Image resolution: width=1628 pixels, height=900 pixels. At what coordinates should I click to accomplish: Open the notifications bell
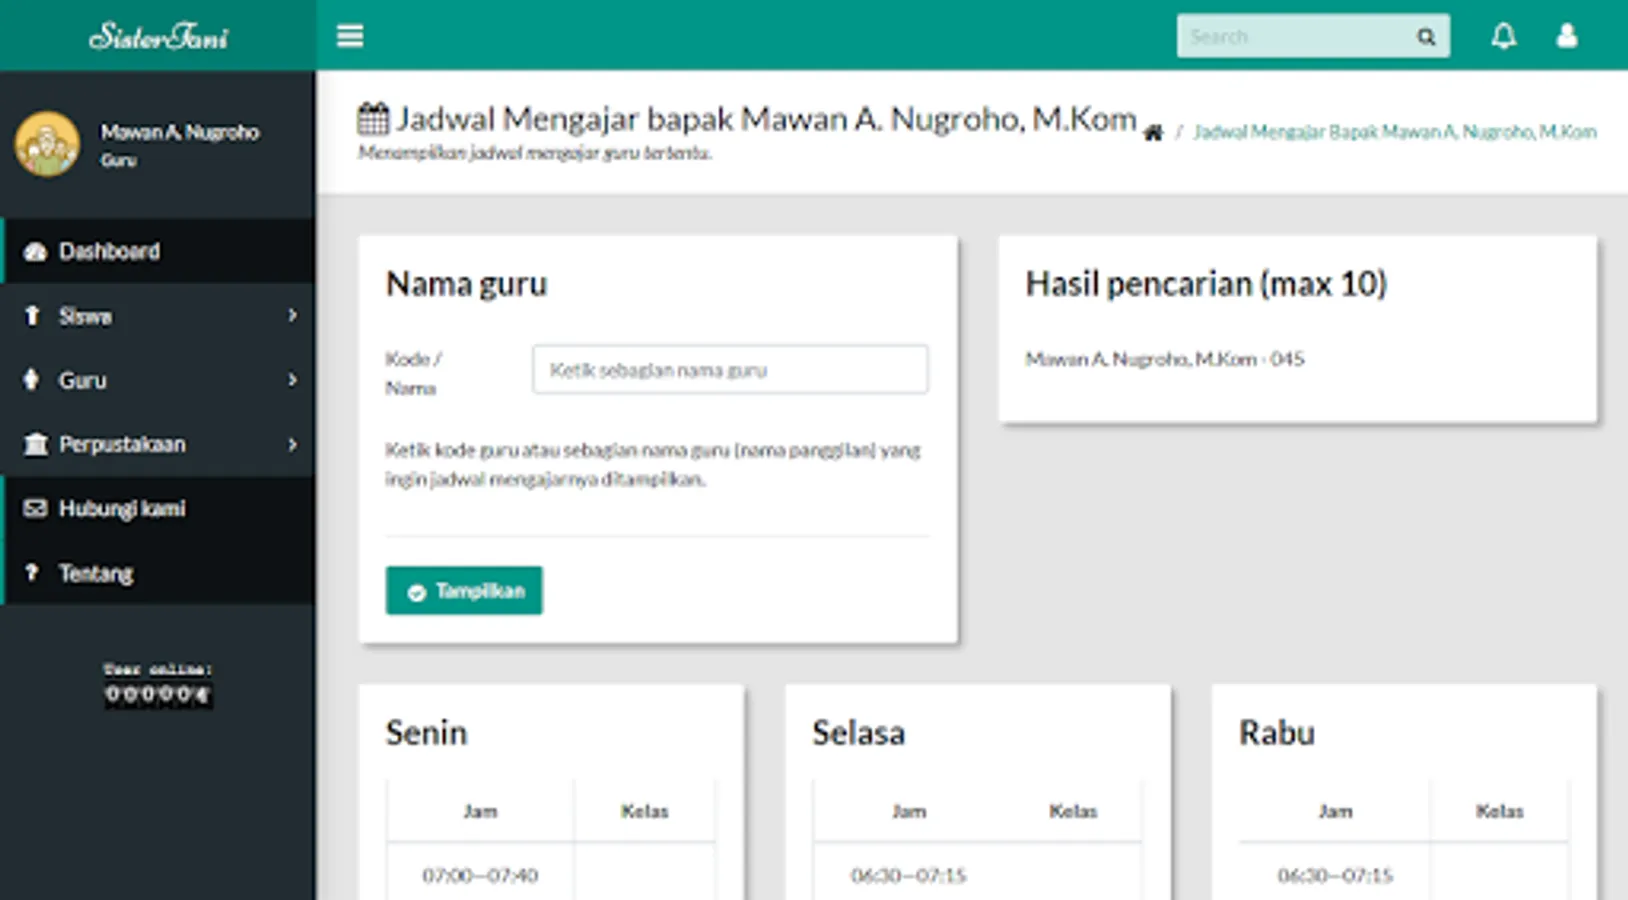[1503, 36]
